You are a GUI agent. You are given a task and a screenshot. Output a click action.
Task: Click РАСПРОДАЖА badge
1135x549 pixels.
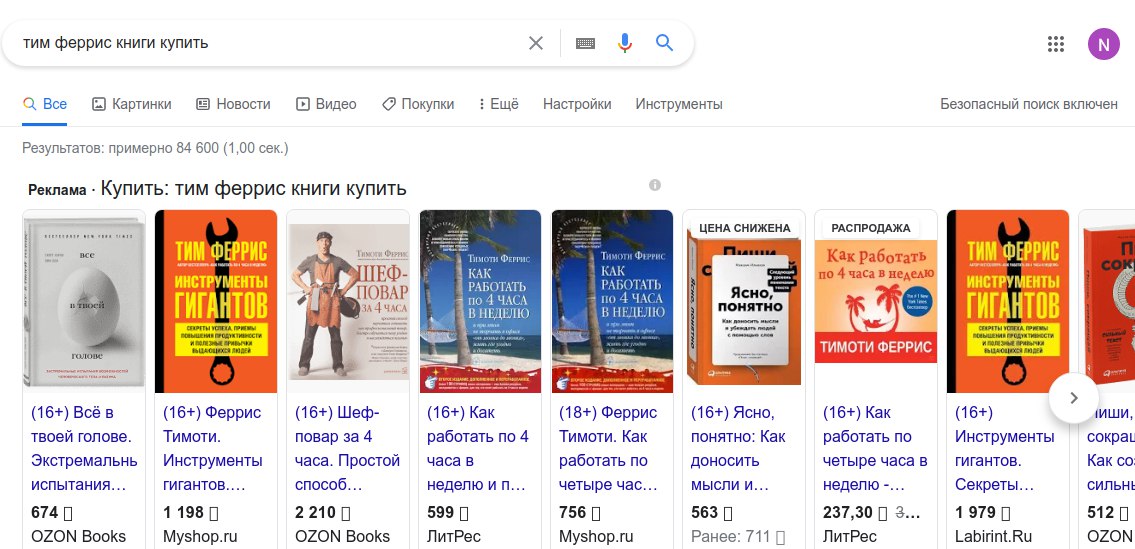[871, 227]
